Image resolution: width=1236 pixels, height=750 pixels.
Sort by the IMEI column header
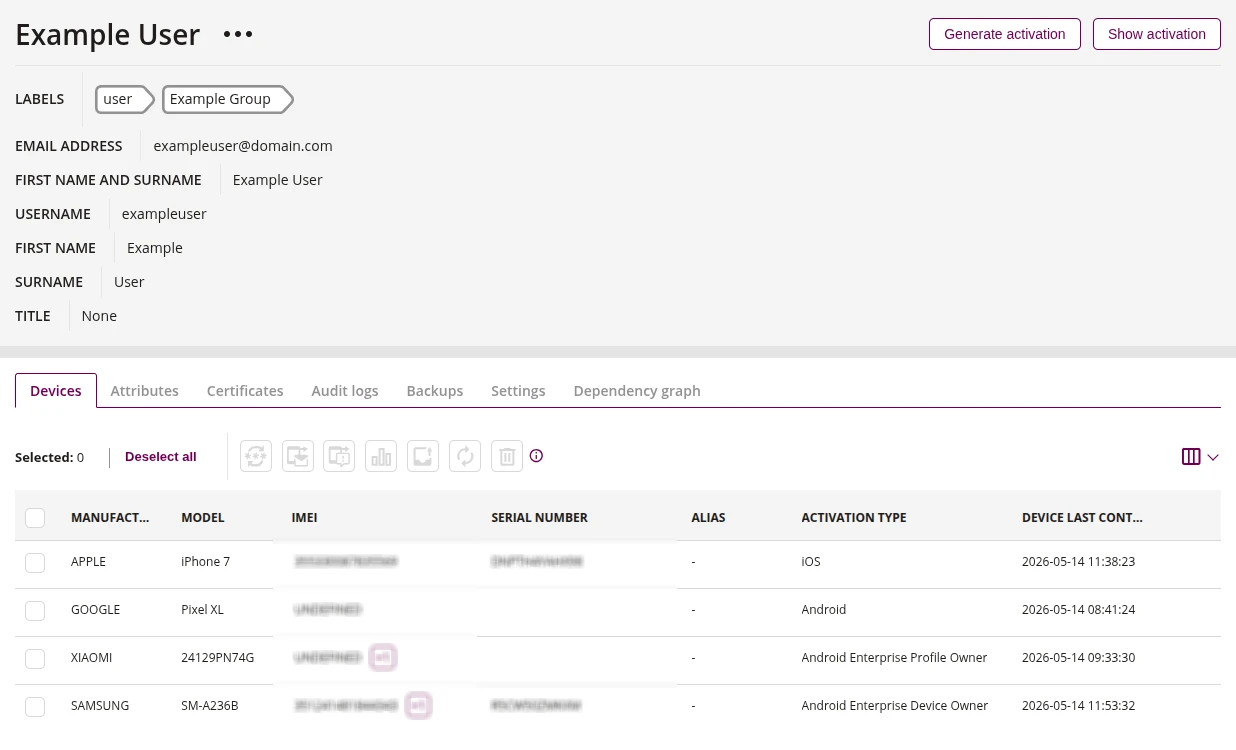click(304, 518)
